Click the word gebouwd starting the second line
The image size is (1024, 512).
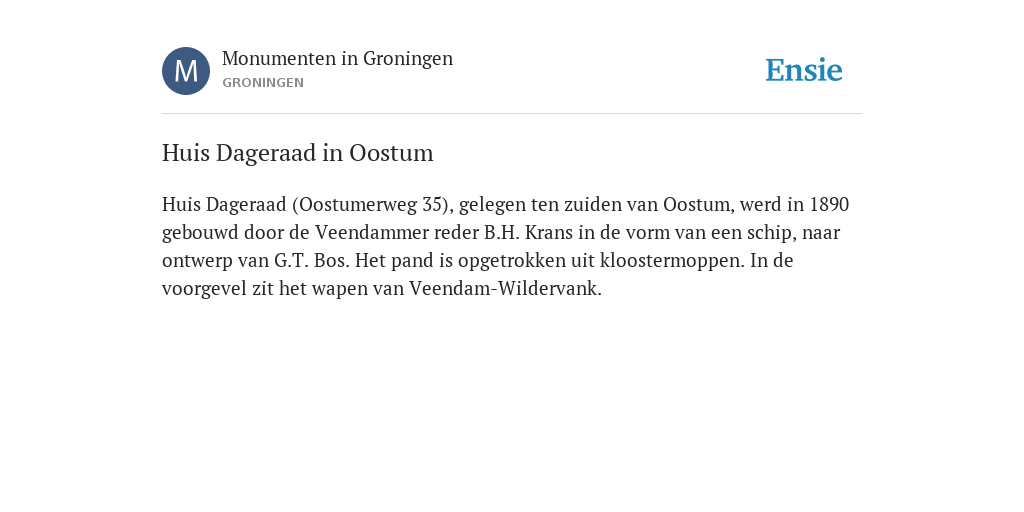(x=200, y=233)
